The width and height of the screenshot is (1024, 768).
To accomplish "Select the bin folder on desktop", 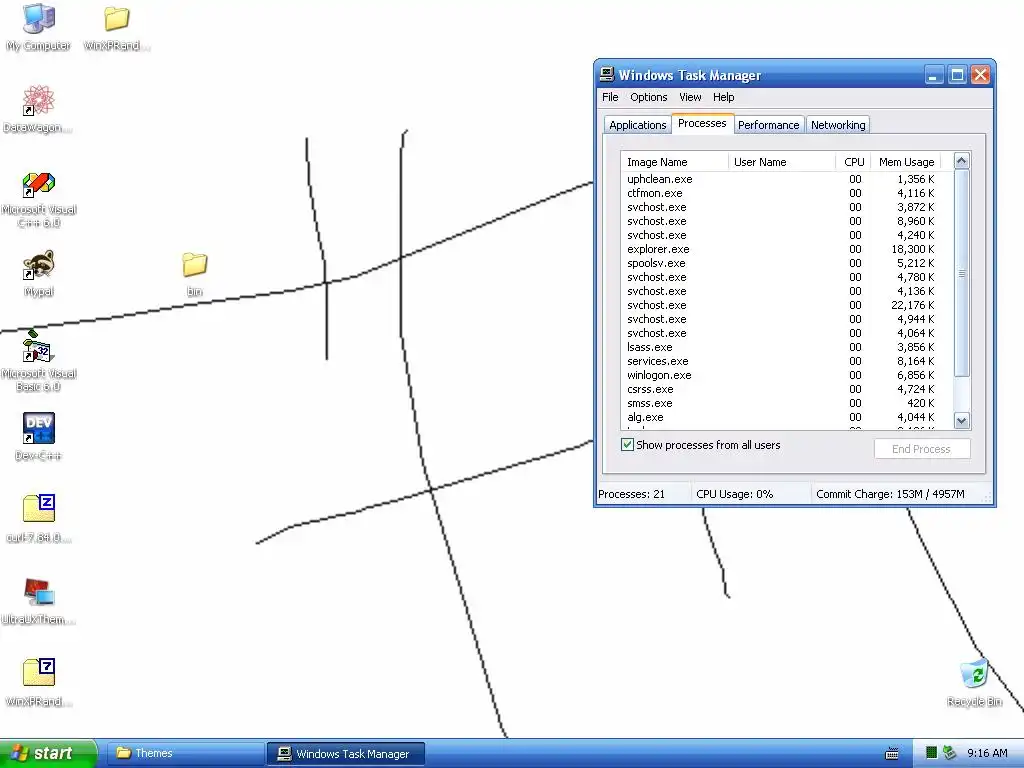I will 195,274.
